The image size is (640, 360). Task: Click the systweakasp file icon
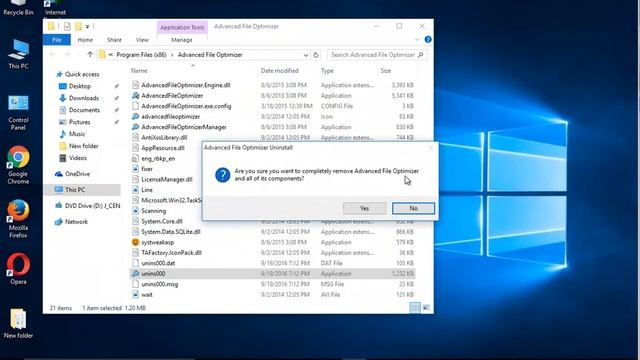coord(136,242)
